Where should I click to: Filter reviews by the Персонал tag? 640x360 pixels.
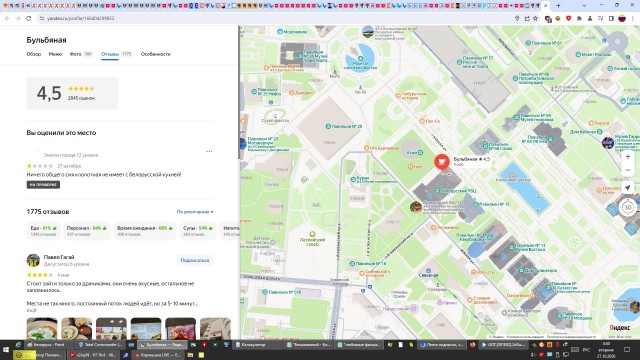click(x=87, y=231)
